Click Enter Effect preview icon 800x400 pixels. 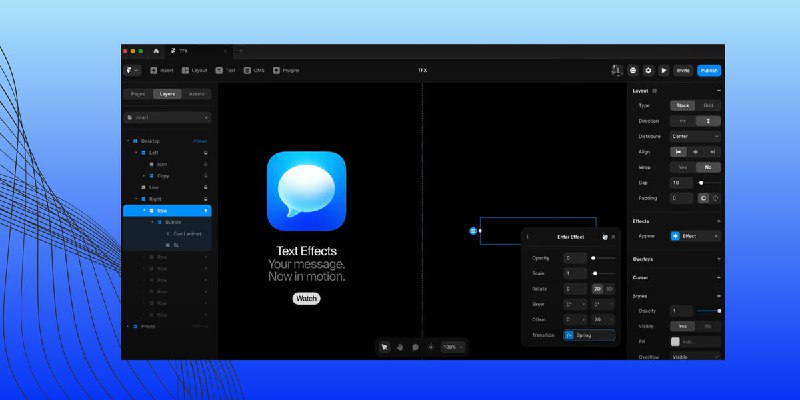(x=605, y=237)
